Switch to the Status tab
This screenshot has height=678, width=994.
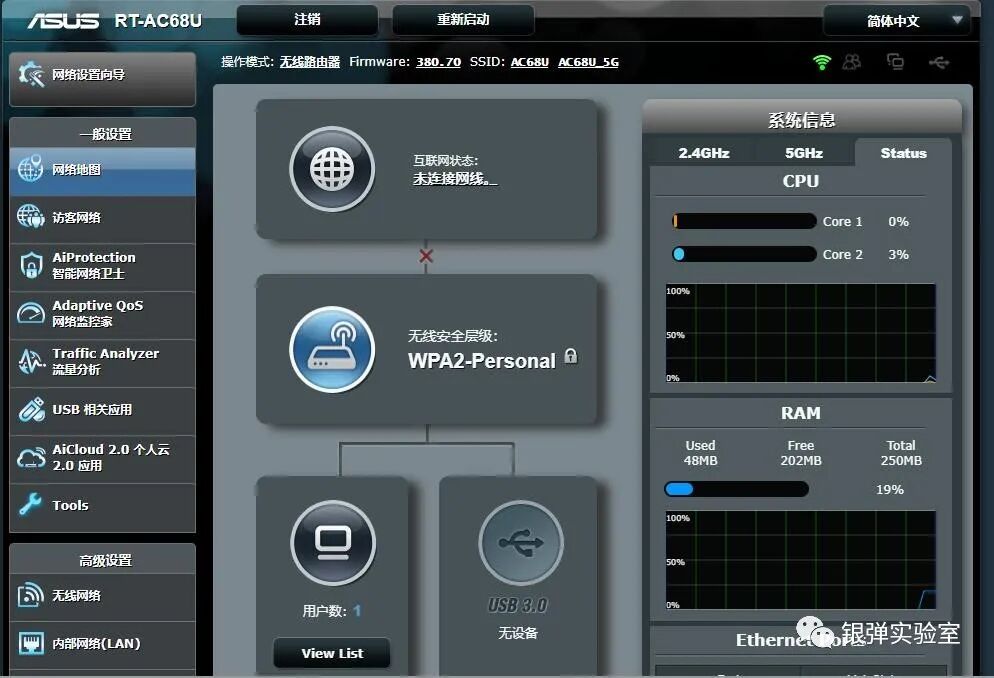coord(903,153)
